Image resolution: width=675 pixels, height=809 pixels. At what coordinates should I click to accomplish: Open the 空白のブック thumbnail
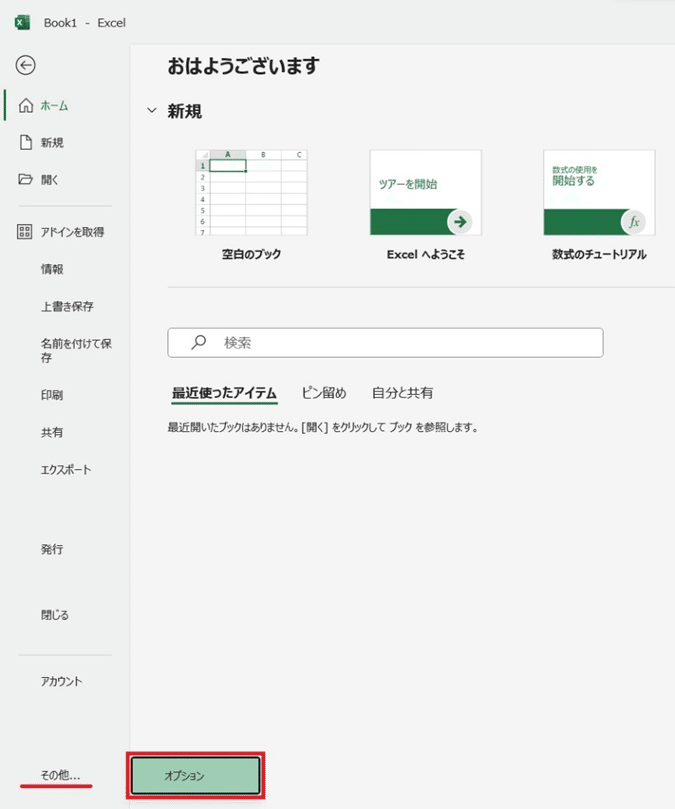tap(251, 192)
